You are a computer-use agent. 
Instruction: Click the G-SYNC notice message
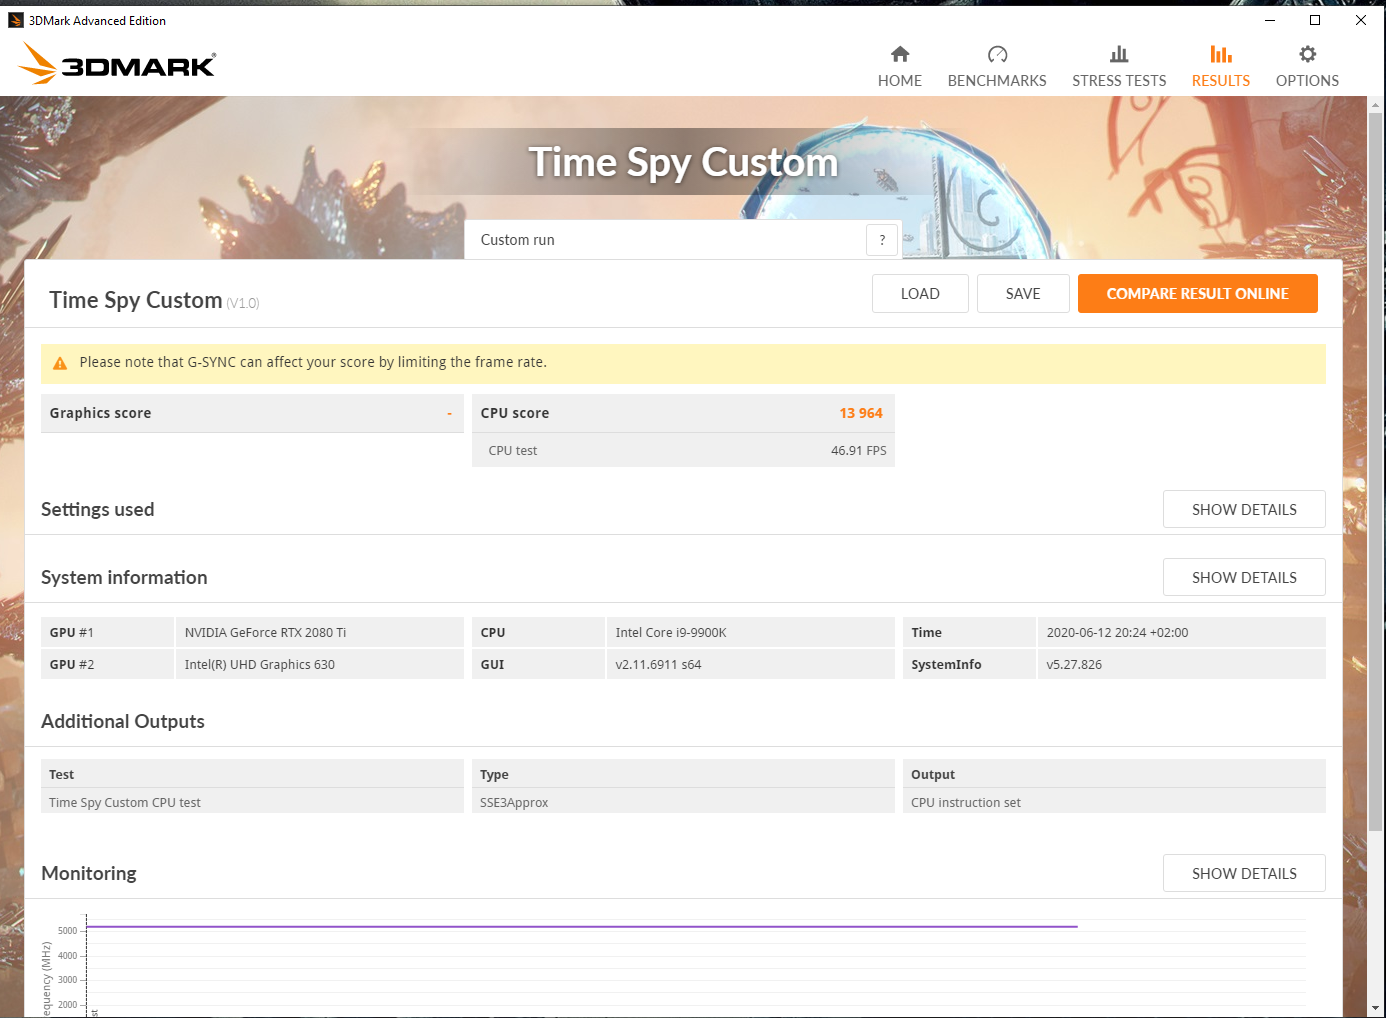click(313, 362)
